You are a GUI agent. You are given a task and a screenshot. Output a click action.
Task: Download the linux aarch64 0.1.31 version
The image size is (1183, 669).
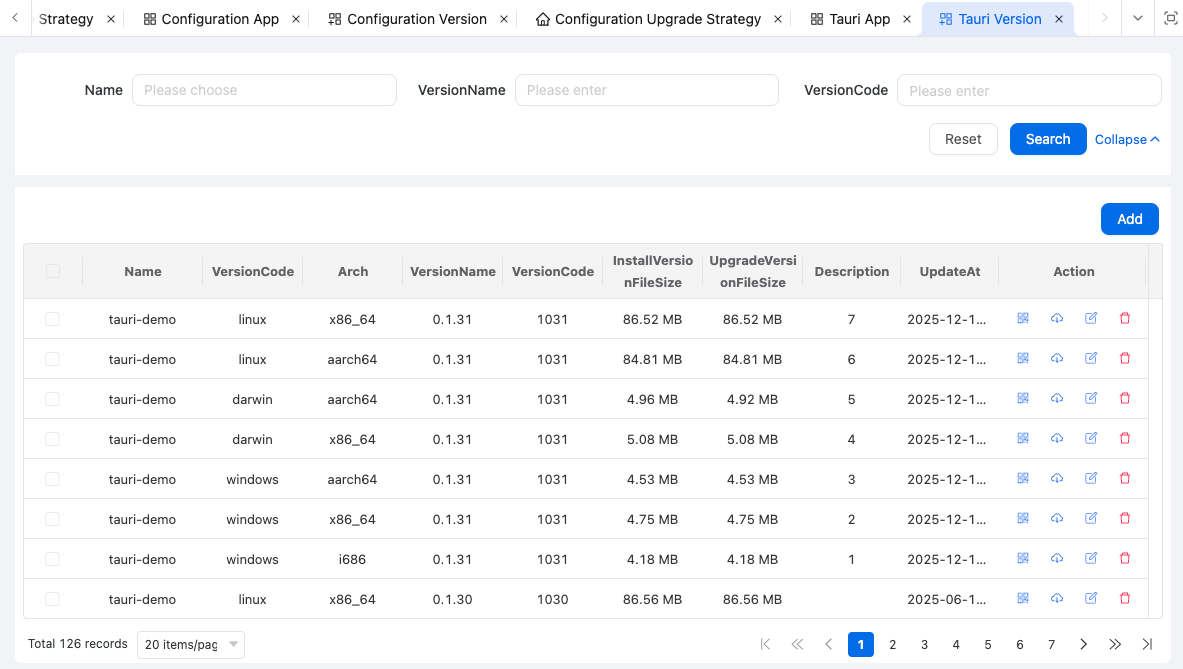(x=1057, y=358)
